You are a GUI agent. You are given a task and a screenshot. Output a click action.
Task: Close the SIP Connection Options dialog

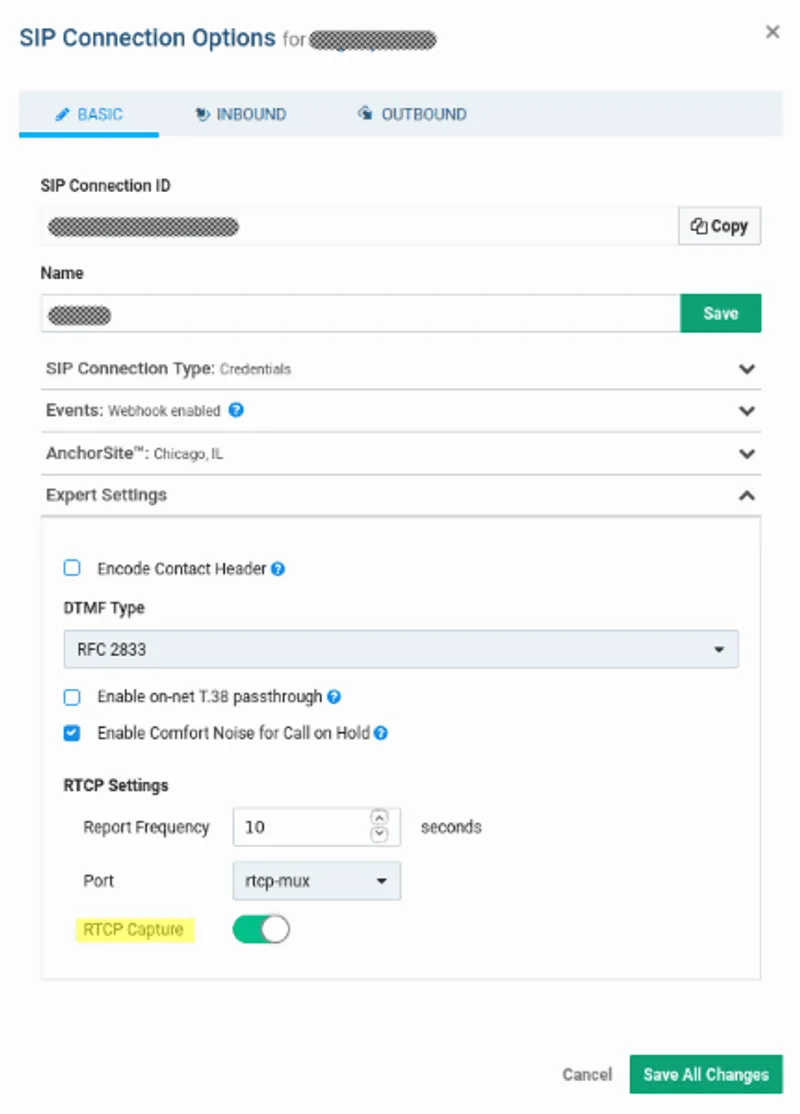point(772,32)
